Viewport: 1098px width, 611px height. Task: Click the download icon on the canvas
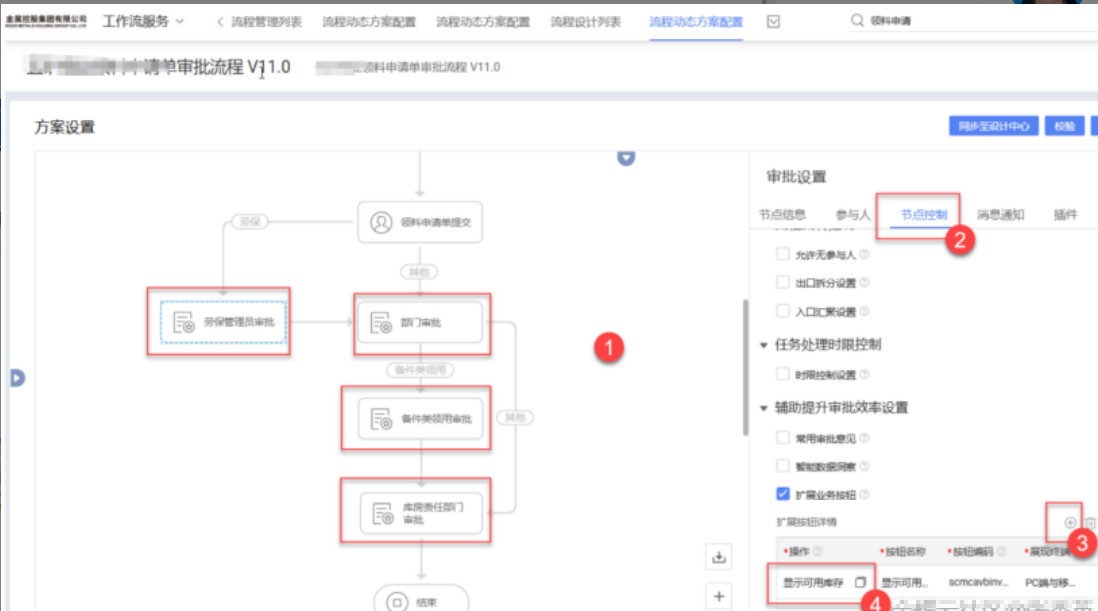click(x=718, y=557)
